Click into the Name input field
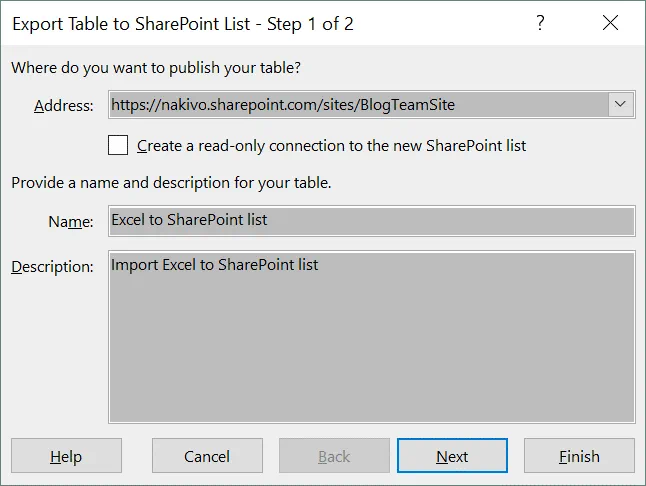The image size is (646, 486). point(371,220)
